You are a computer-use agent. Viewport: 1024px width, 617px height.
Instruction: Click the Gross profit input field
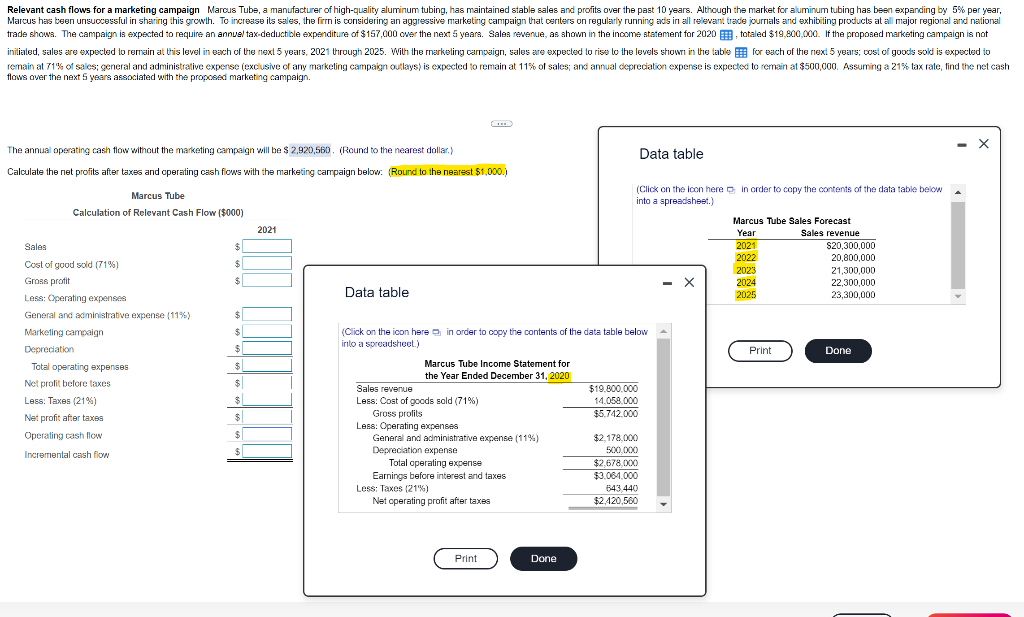click(x=267, y=280)
